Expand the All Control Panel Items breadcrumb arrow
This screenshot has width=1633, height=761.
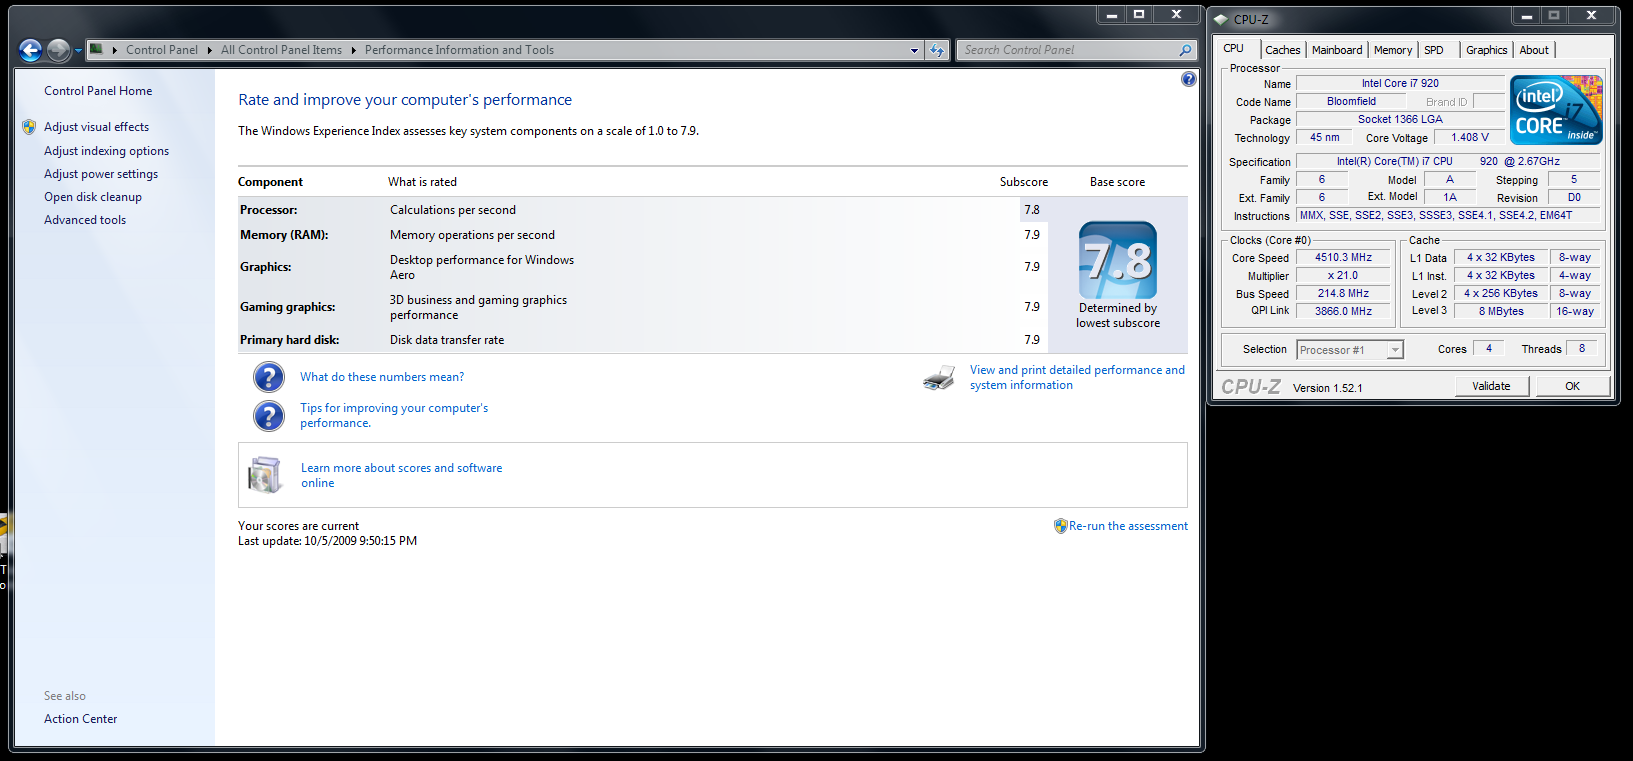pyautogui.click(x=353, y=50)
